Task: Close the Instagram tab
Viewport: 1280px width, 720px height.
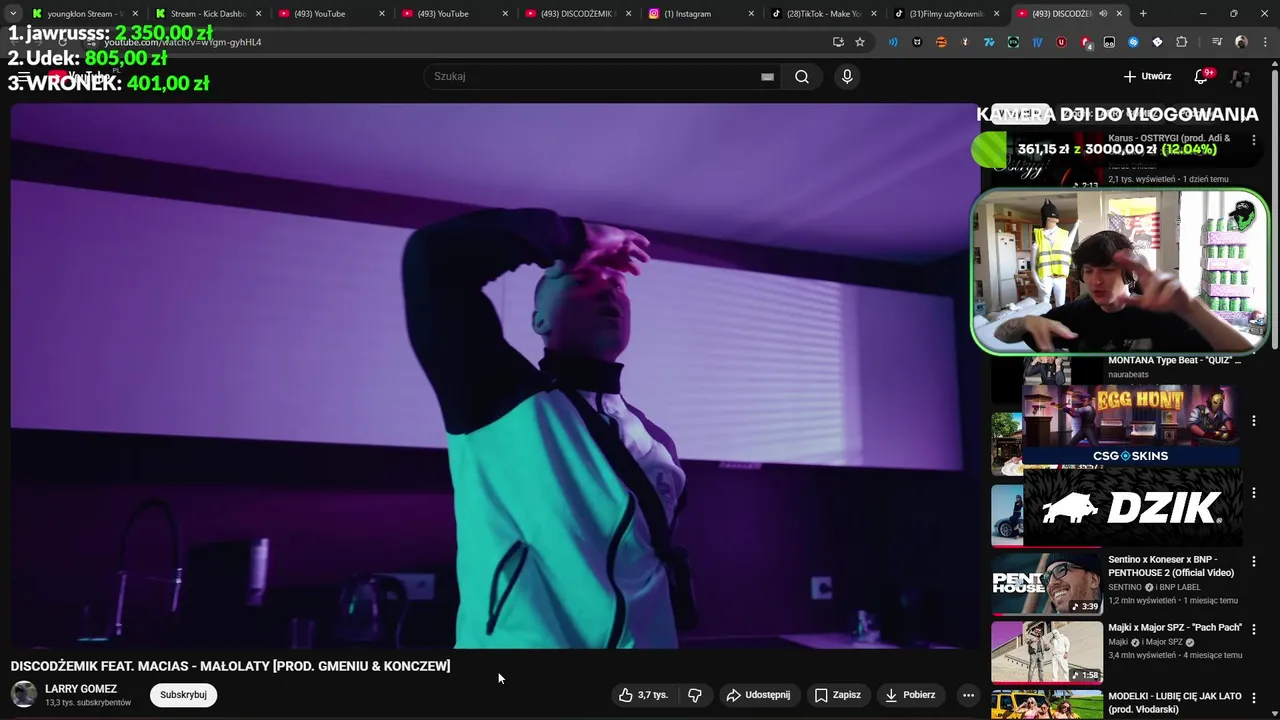Action: [752, 14]
